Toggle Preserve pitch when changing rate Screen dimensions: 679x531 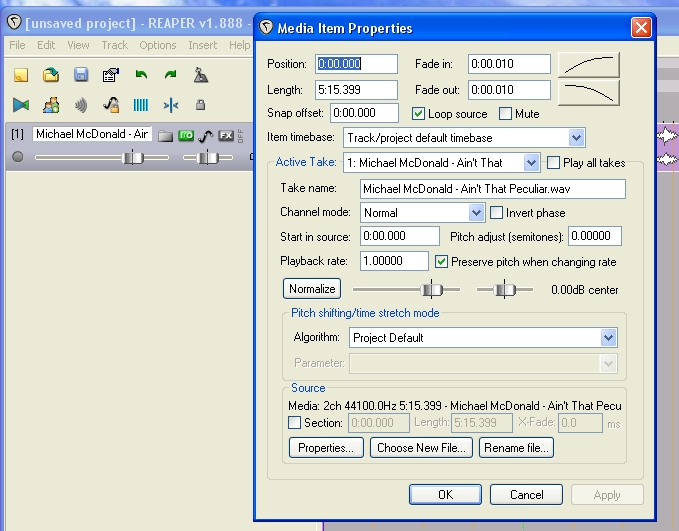pyautogui.click(x=441, y=262)
